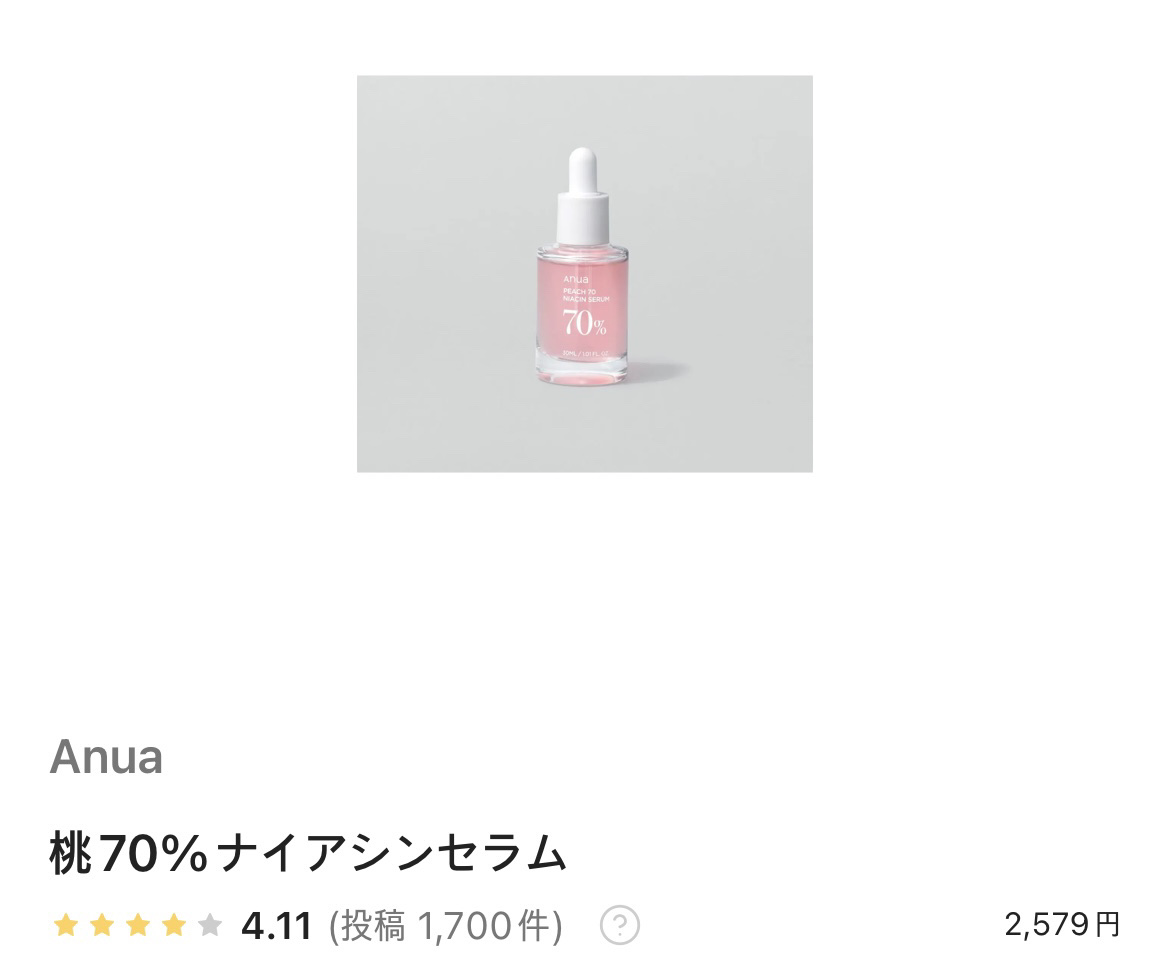
Task: Open the Anua brand link
Action: point(106,757)
